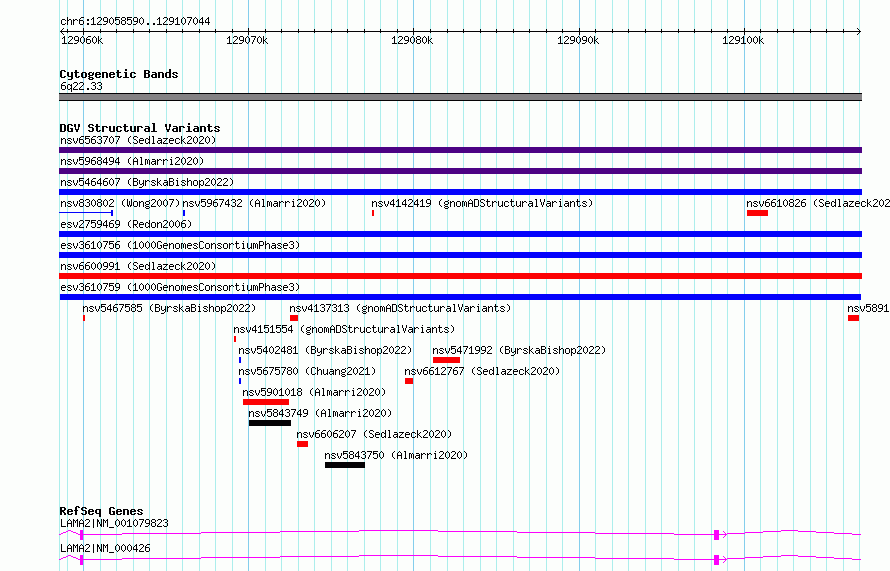The width and height of the screenshot is (890, 571).
Task: Select the red nsv4137313 variant block
Action: coord(294,318)
